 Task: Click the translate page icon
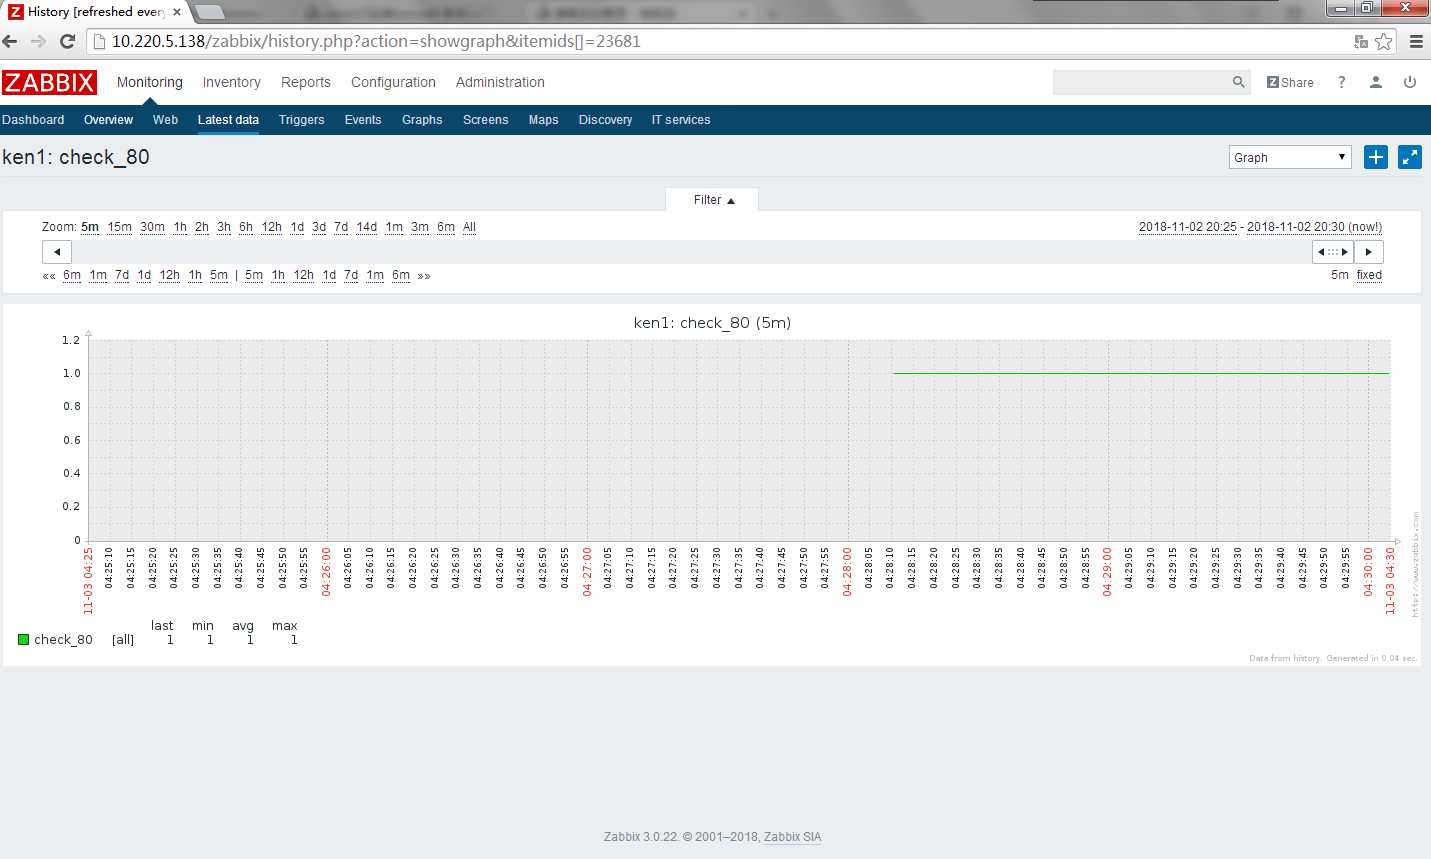coord(1361,41)
